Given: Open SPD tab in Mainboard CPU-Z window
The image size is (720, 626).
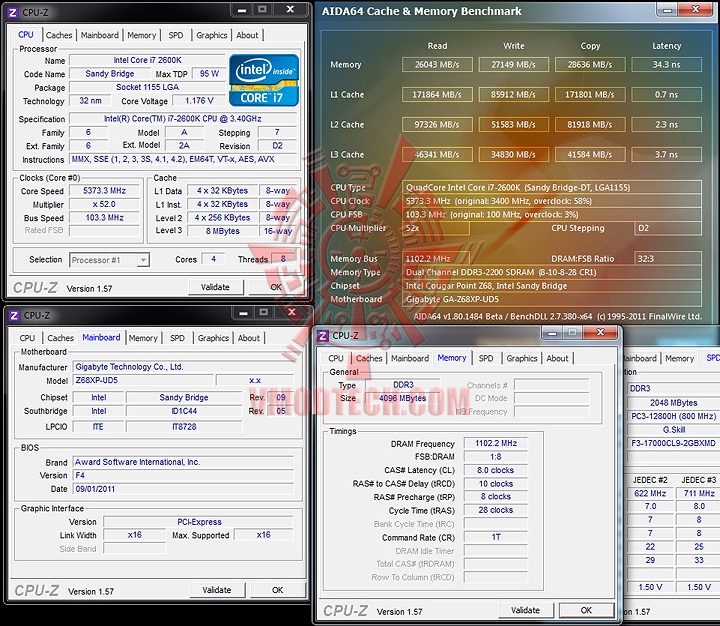Looking at the screenshot, I should click(177, 338).
